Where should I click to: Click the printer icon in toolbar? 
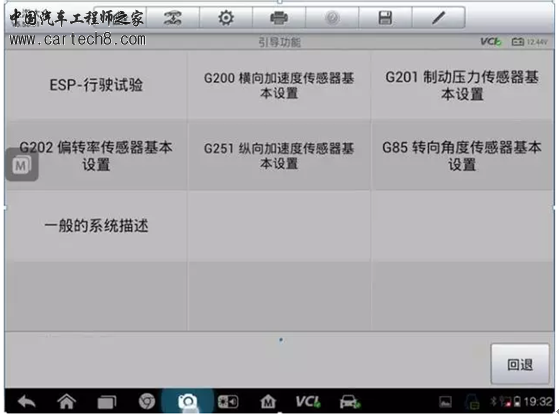(279, 18)
